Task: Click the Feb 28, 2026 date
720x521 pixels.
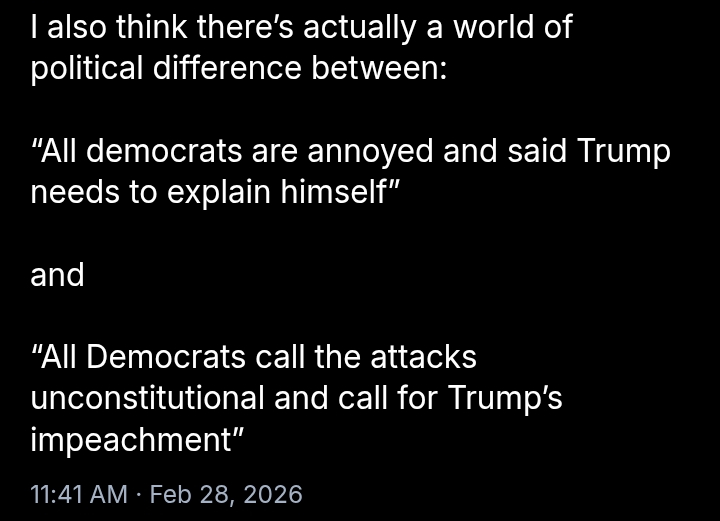Action: point(225,494)
